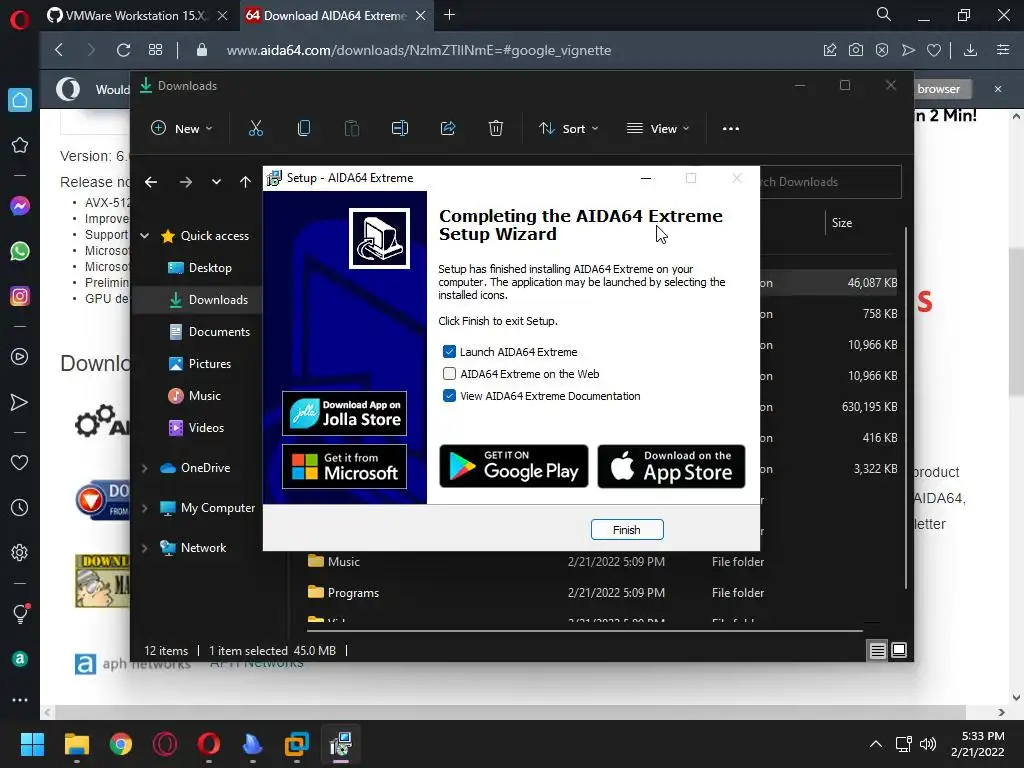The height and width of the screenshot is (768, 1024).
Task: Open History clock in Opera sidebar
Action: click(20, 507)
